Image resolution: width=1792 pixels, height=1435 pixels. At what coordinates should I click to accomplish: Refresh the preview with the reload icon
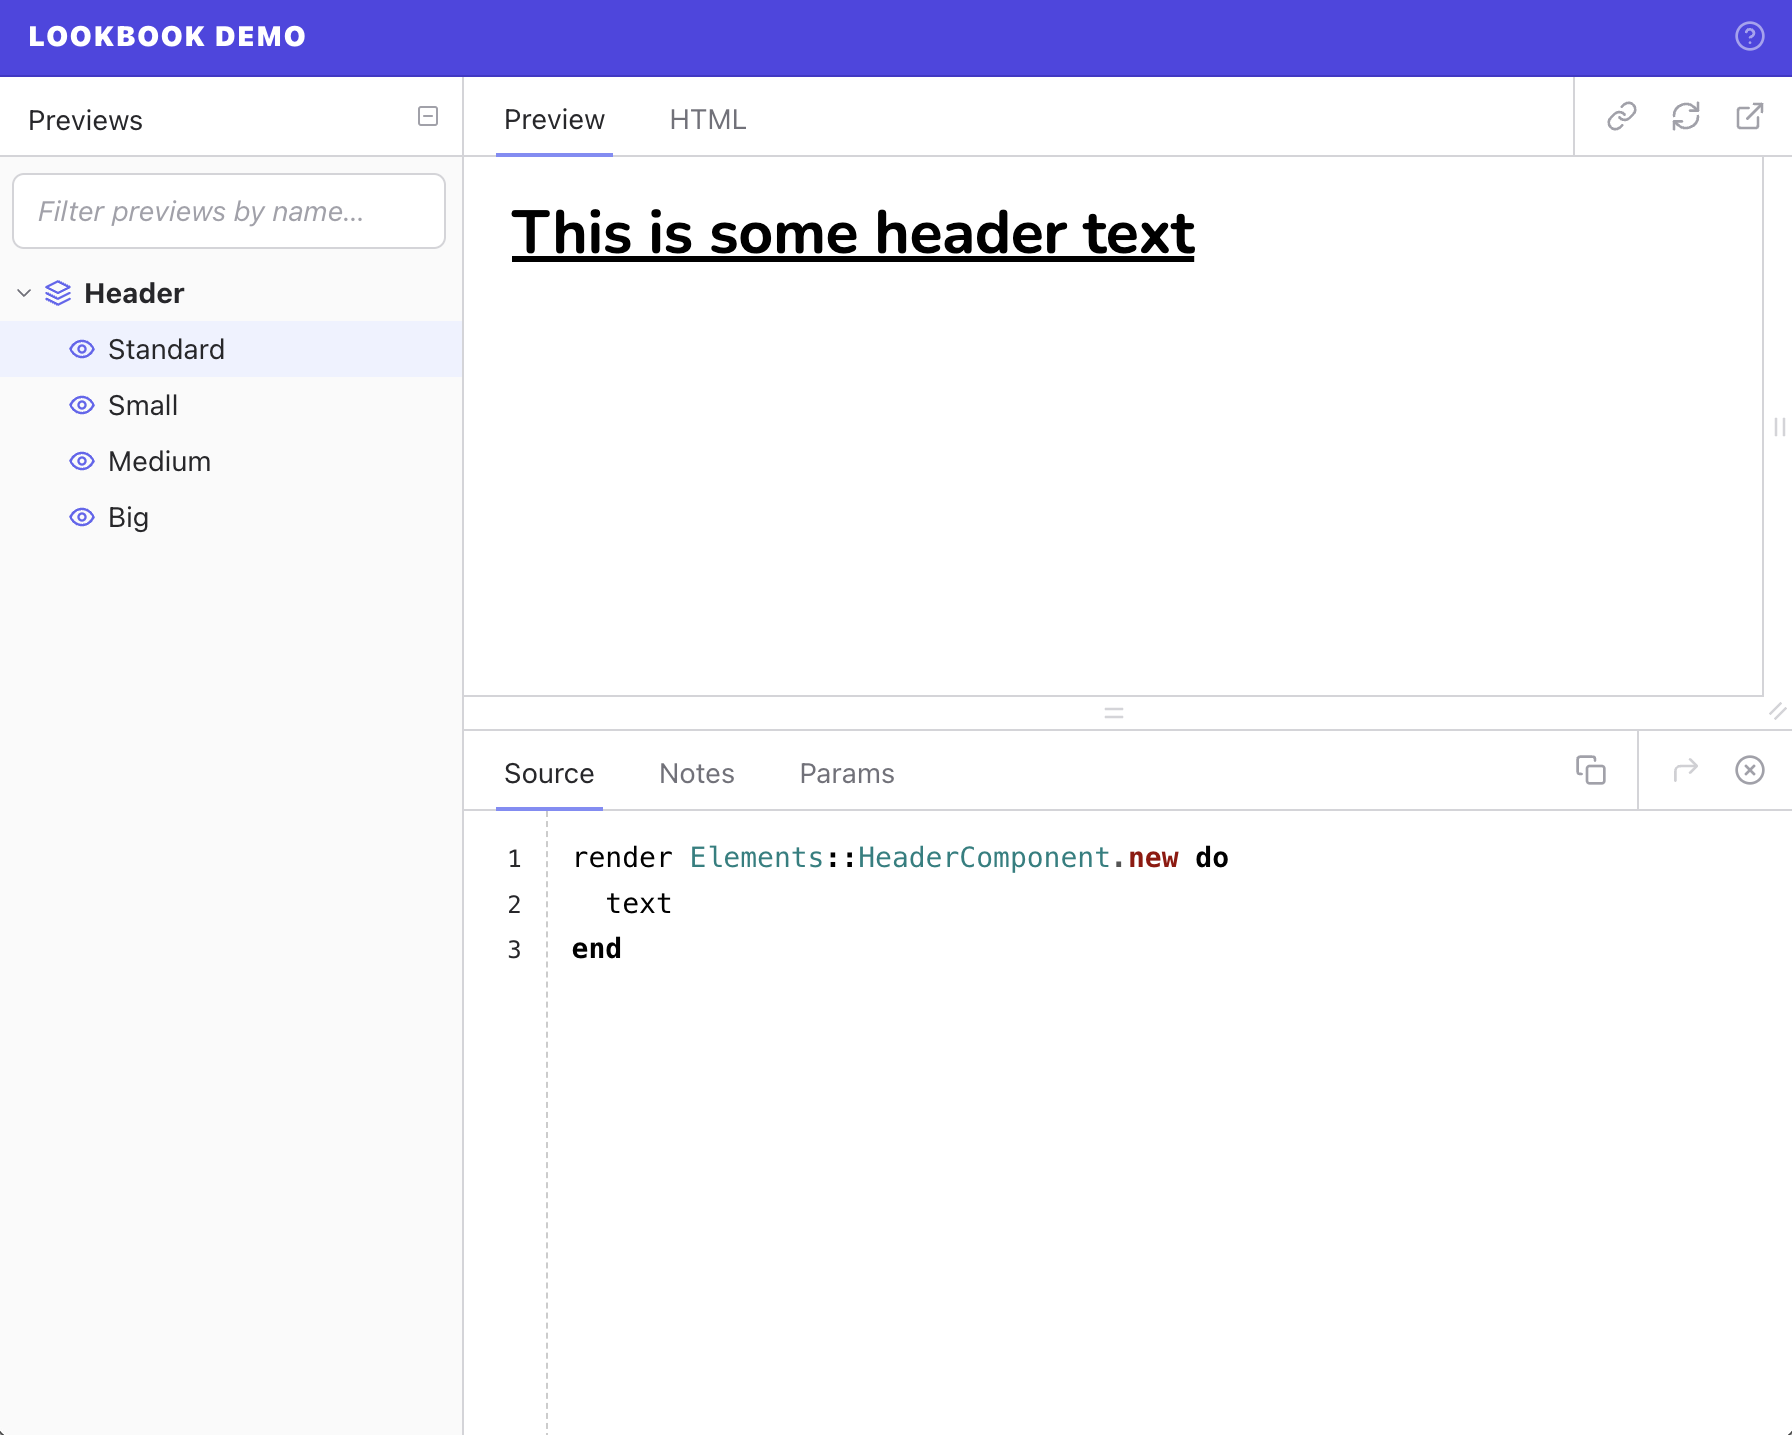coord(1685,117)
